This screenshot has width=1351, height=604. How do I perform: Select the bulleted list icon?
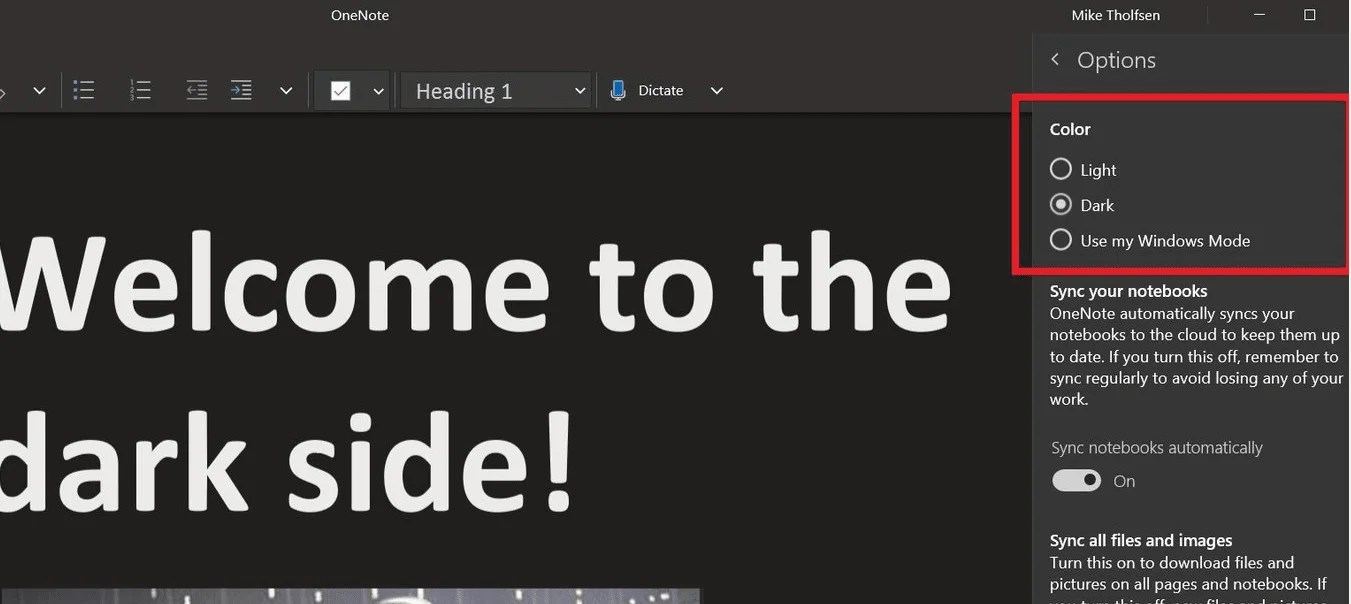pyautogui.click(x=84, y=90)
